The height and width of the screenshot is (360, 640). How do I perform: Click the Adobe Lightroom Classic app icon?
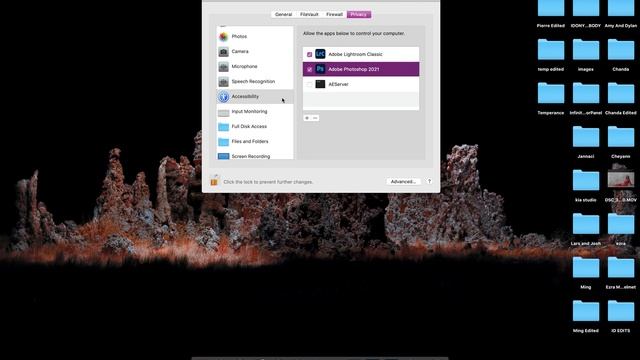pyautogui.click(x=320, y=54)
